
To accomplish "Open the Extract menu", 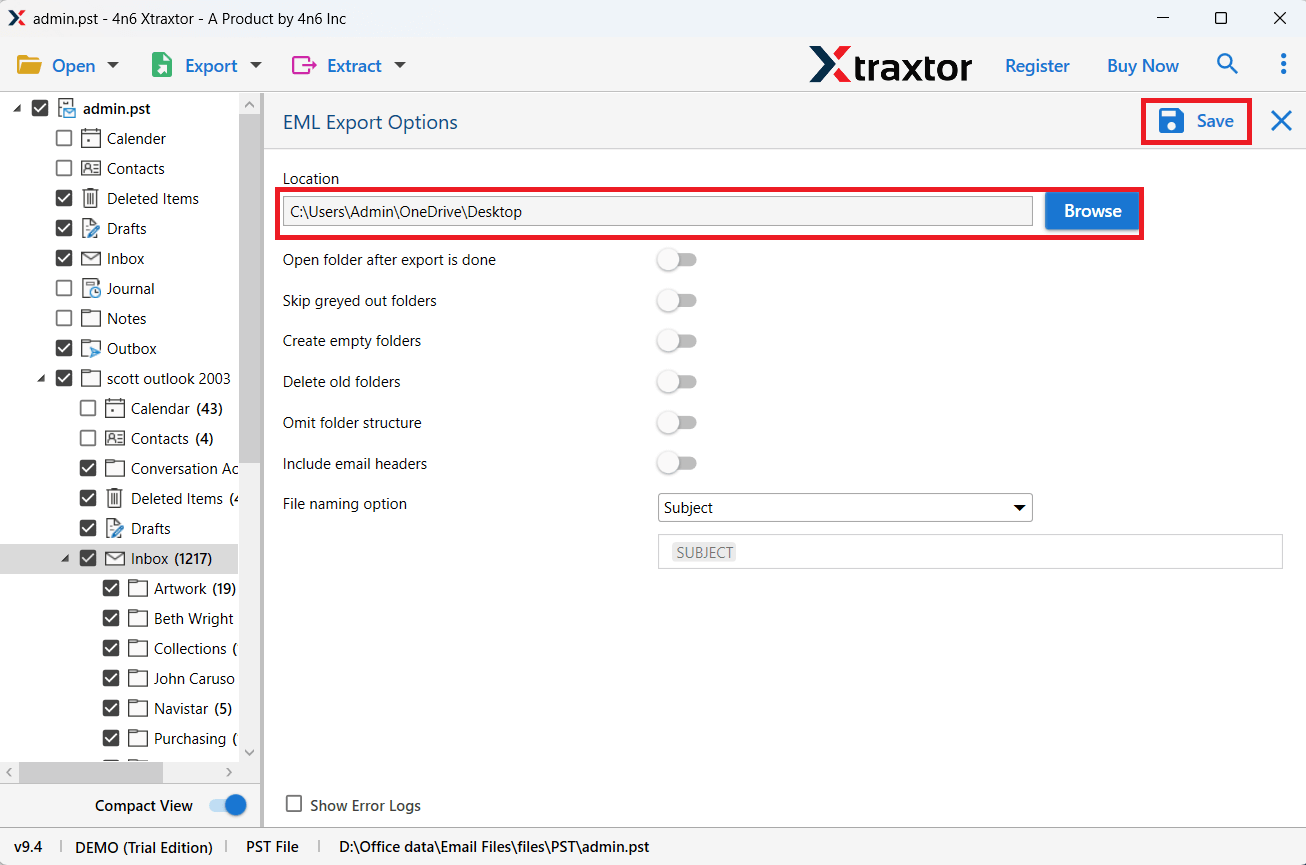I will (x=349, y=66).
